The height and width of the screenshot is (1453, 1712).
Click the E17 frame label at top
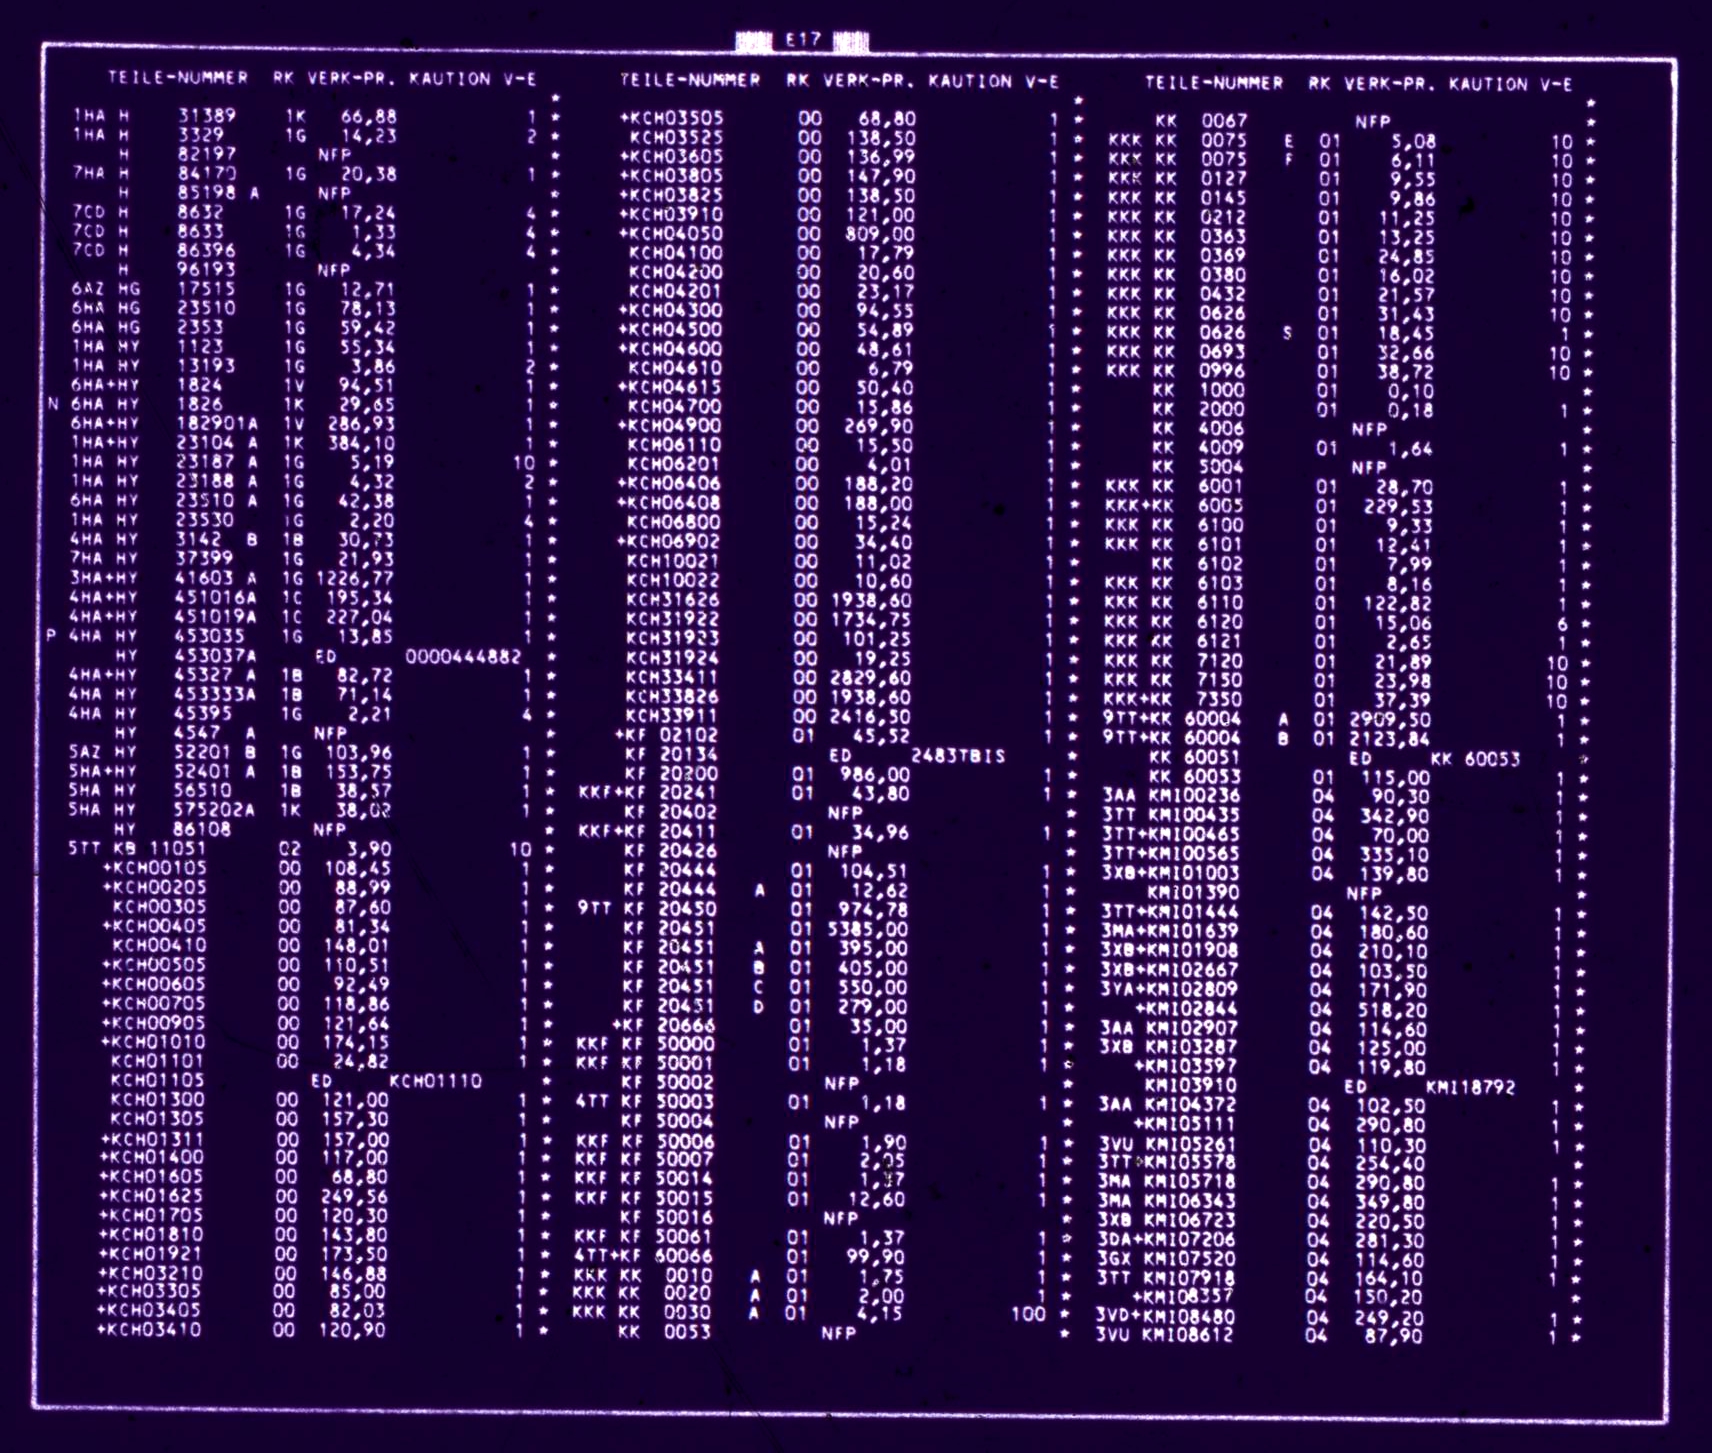[803, 39]
